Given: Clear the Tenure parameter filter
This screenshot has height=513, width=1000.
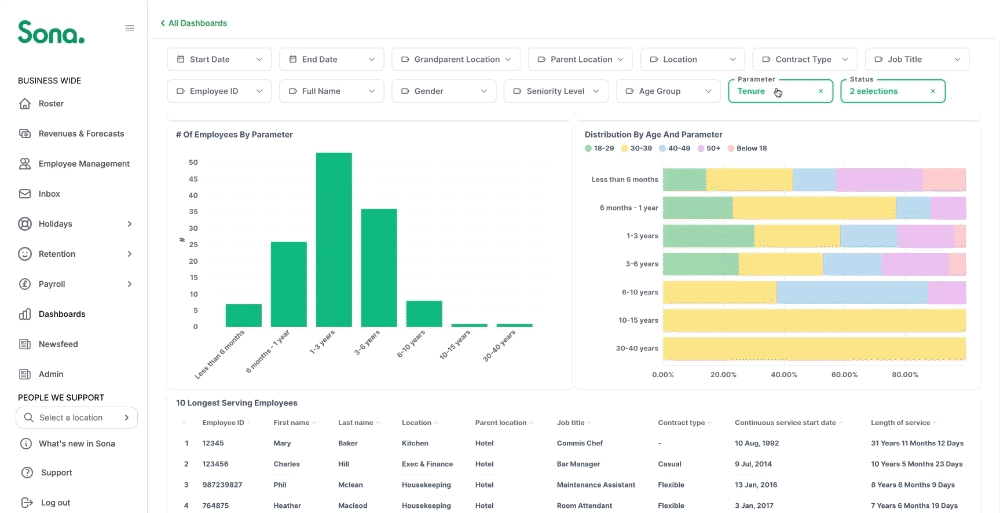Looking at the screenshot, I should [x=821, y=91].
